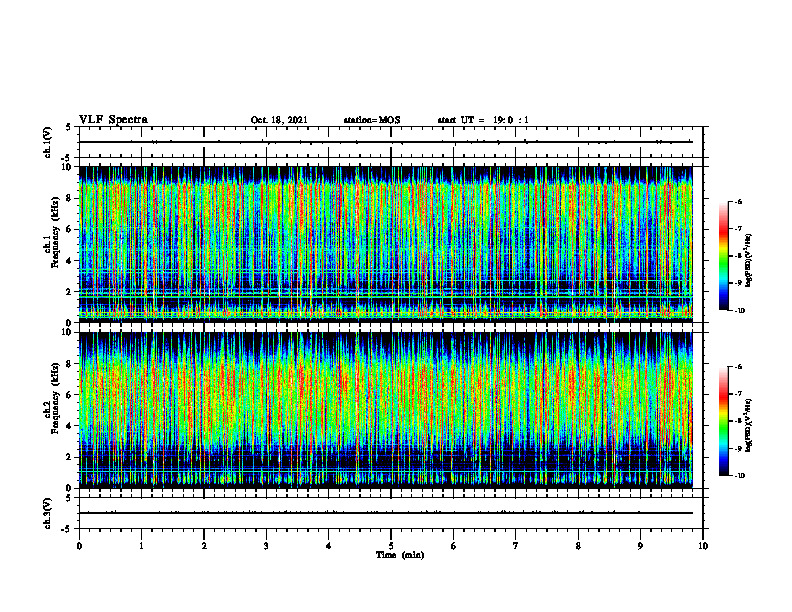Click time axis tick label "0"
This screenshot has height=612, width=792.
(79, 546)
